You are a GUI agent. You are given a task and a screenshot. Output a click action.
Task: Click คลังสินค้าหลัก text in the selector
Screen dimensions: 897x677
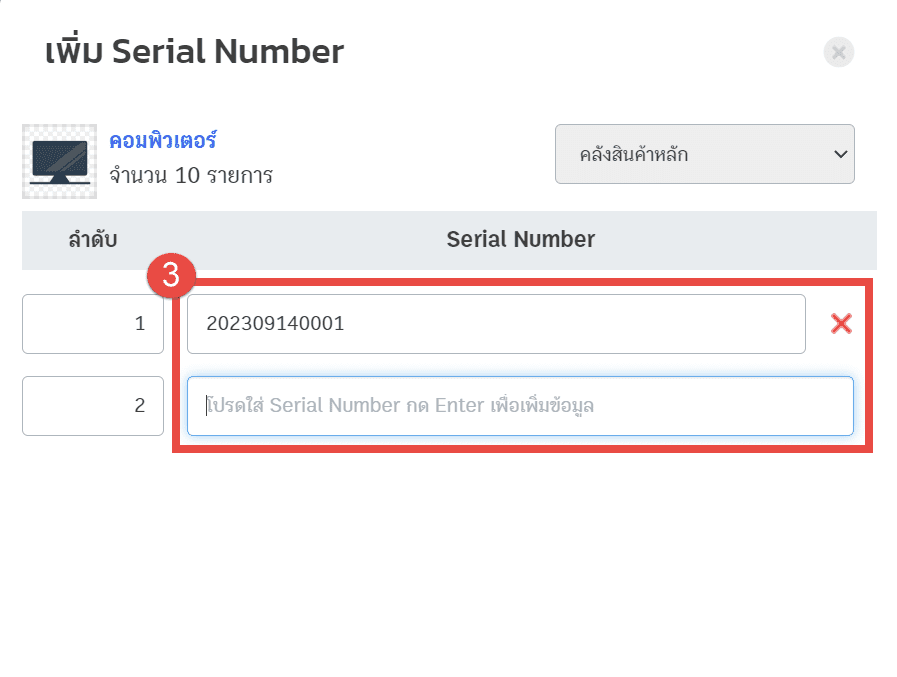(x=634, y=155)
